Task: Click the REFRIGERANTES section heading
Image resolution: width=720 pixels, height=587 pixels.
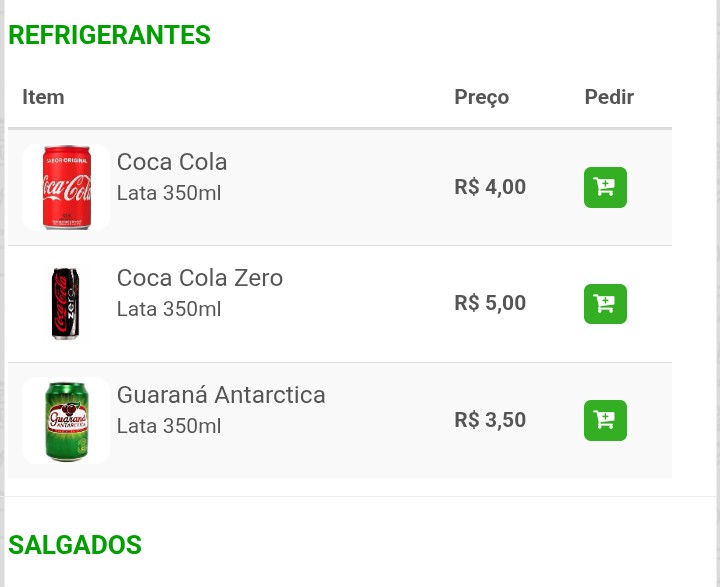Action: click(110, 35)
